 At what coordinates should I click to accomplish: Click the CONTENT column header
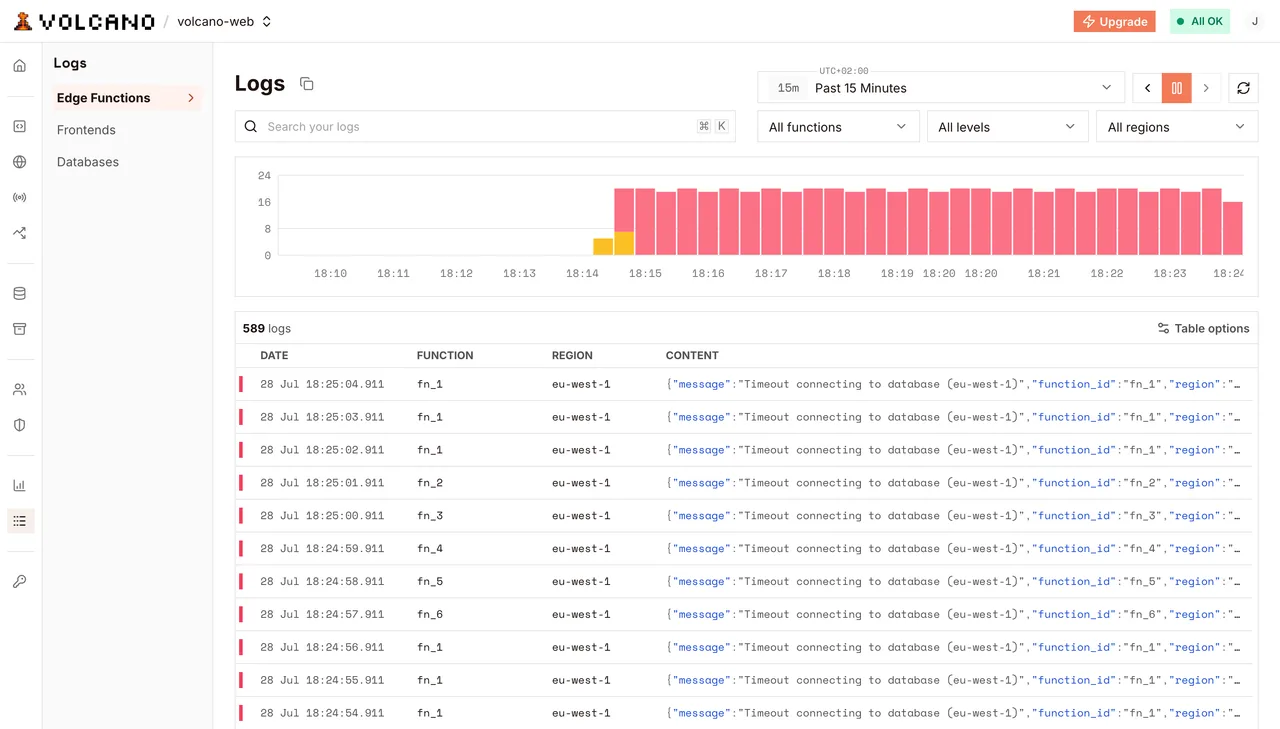[x=692, y=355]
